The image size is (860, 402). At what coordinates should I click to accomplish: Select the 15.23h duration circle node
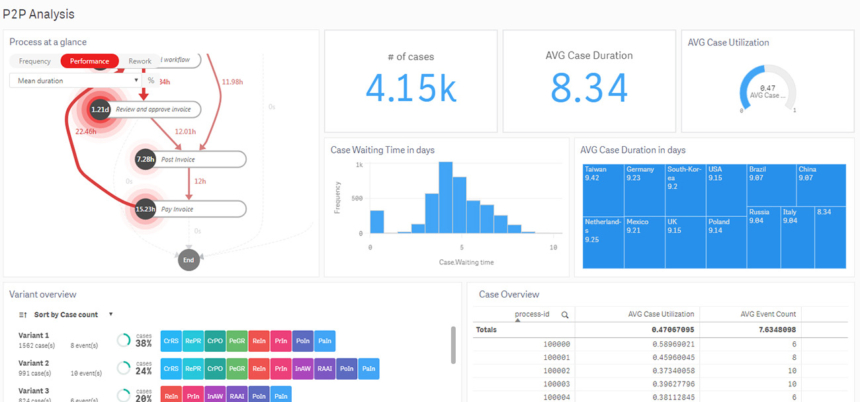click(145, 209)
